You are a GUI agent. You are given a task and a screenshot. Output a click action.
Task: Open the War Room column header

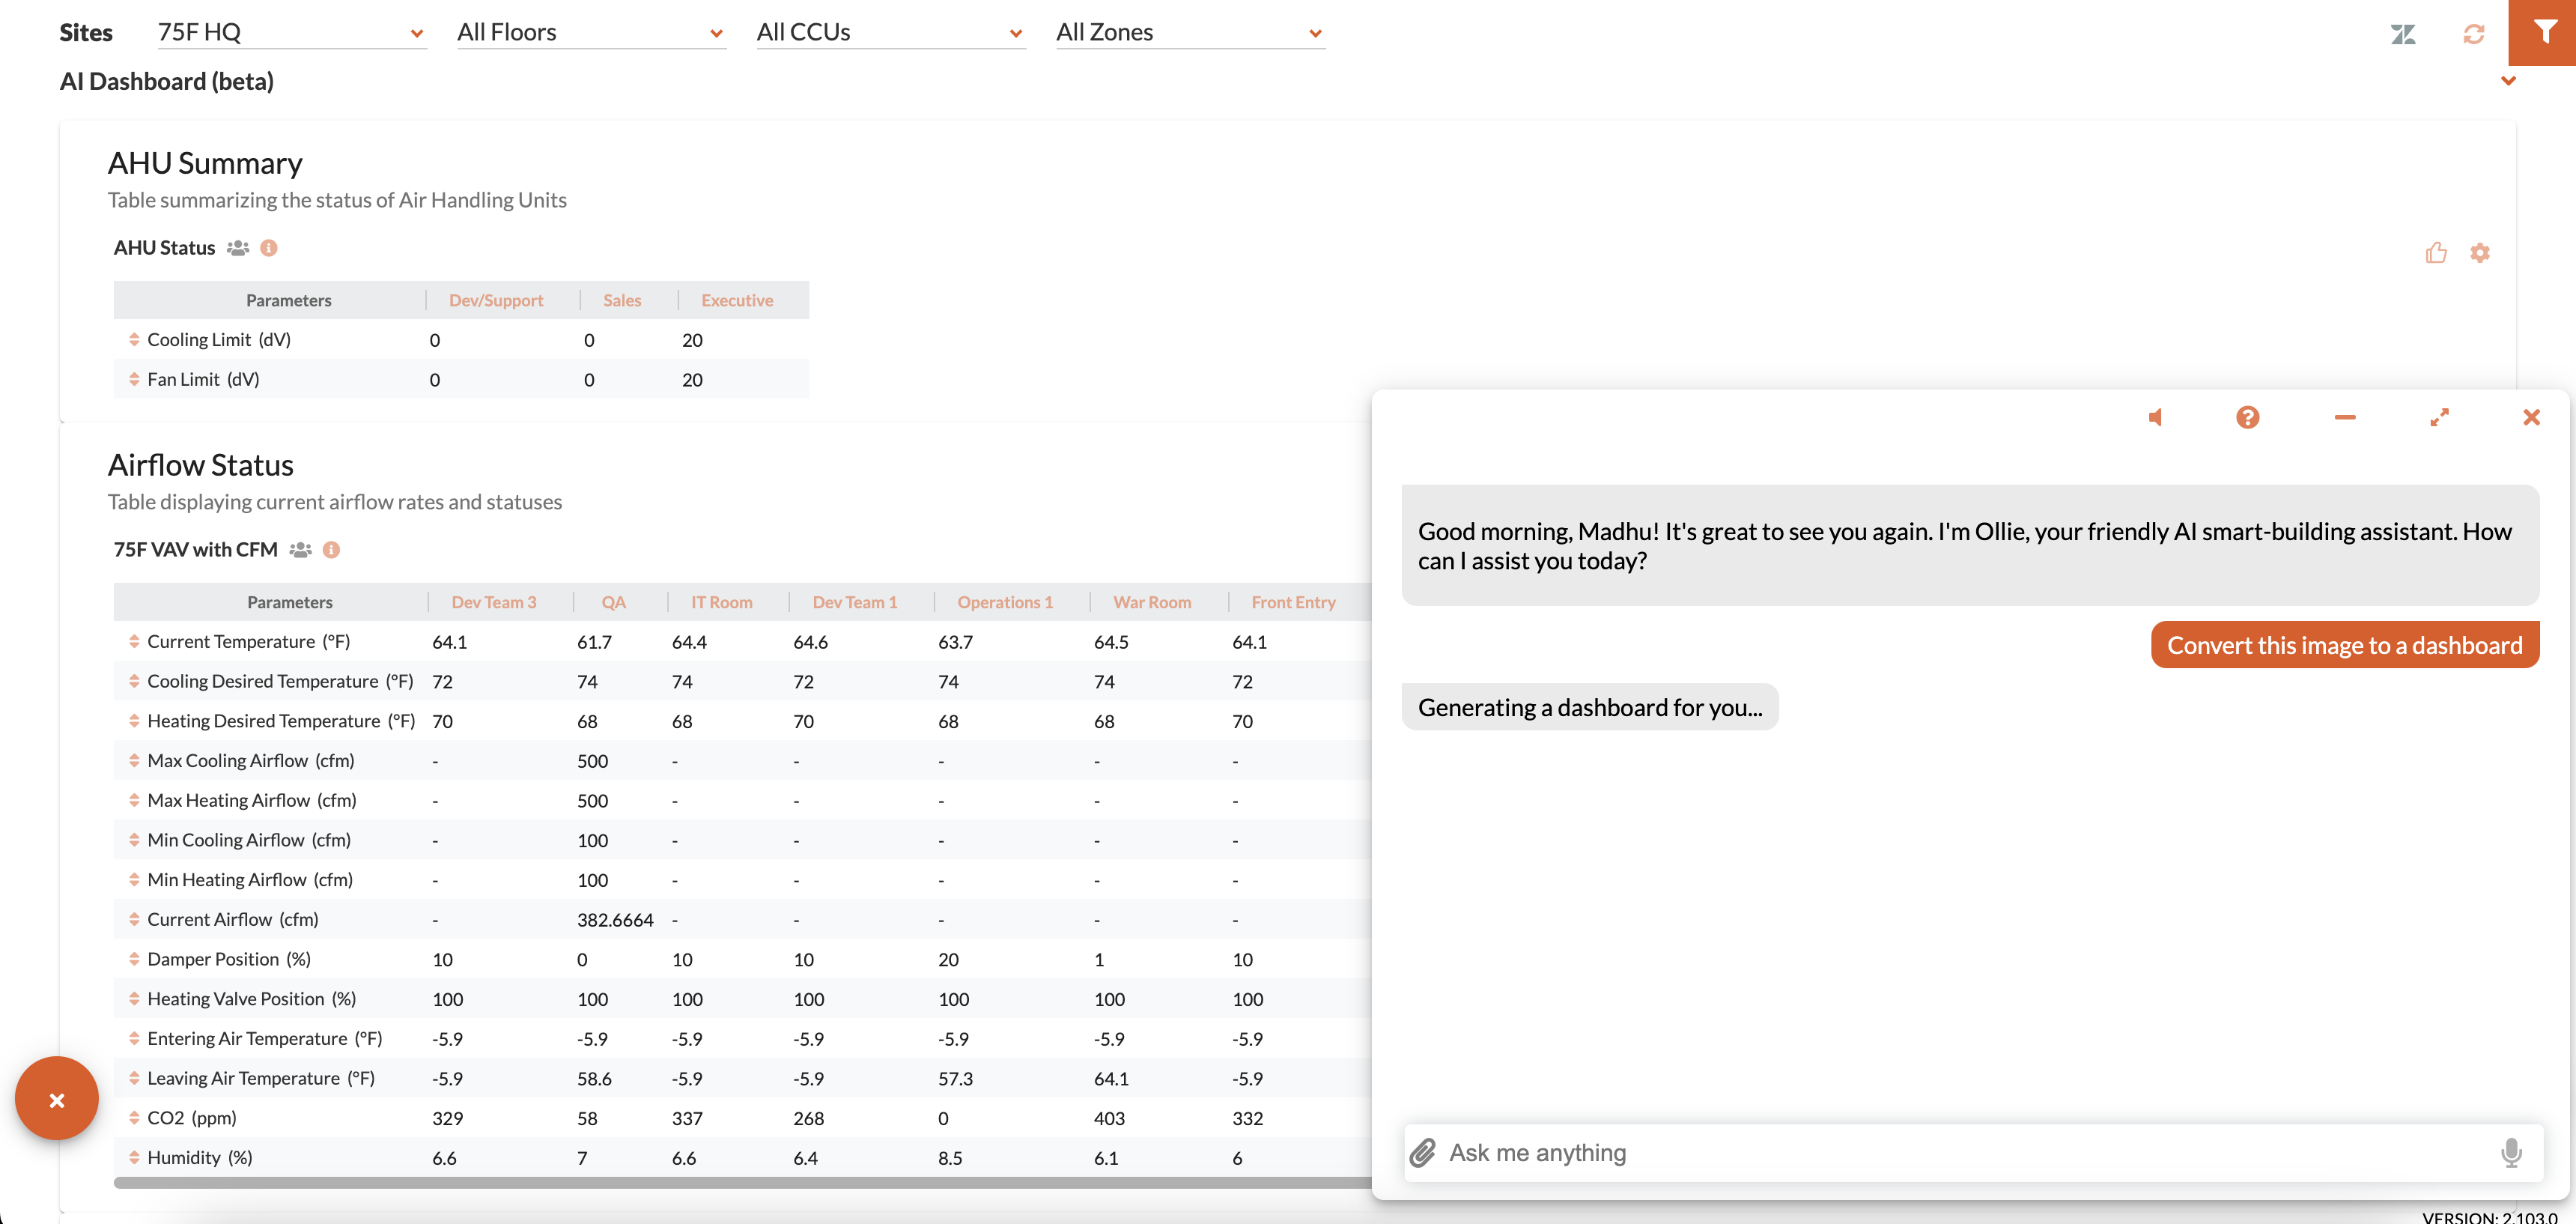point(1152,603)
